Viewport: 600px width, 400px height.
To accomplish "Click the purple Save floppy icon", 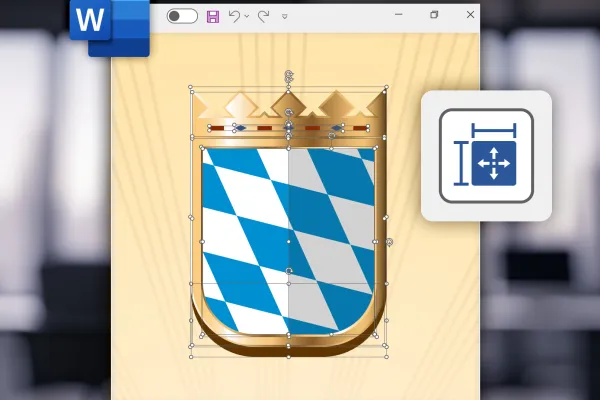I will pos(213,16).
